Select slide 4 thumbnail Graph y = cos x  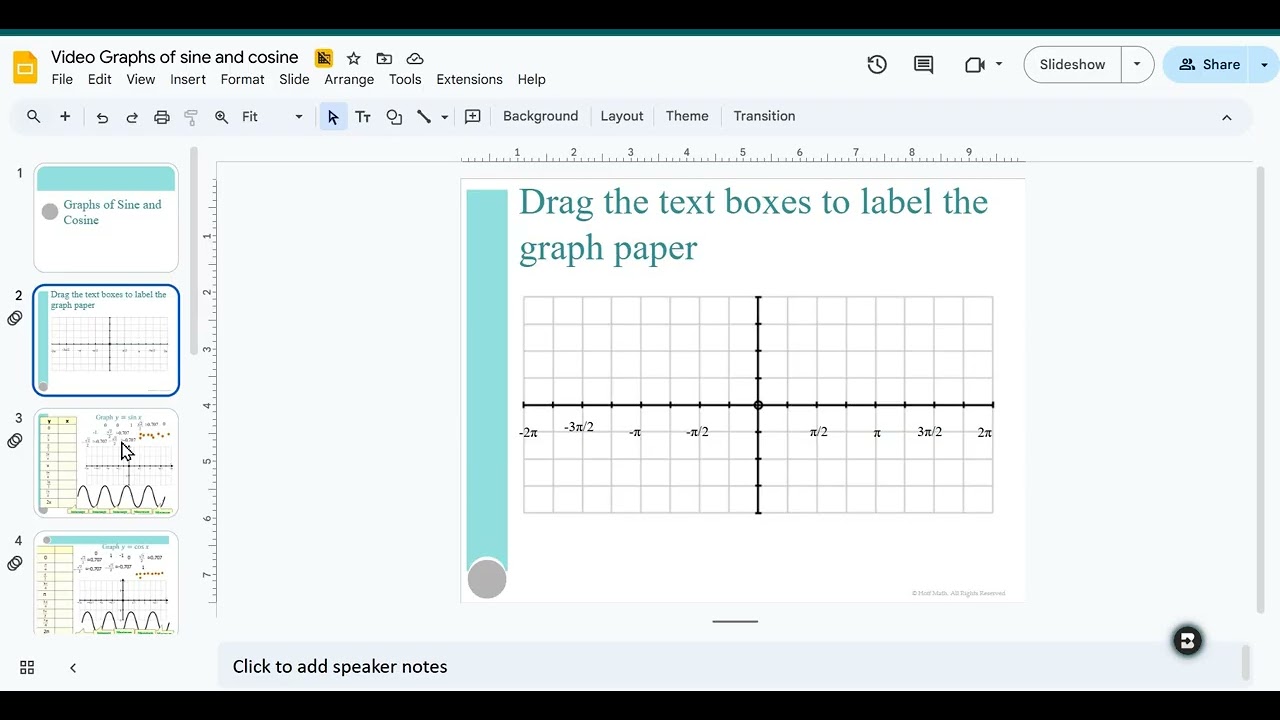(106, 584)
